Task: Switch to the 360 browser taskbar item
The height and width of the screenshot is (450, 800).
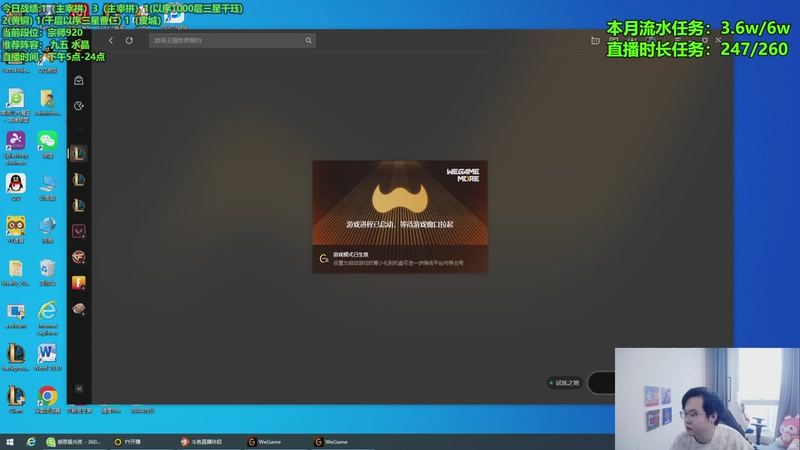Action: pos(74,442)
